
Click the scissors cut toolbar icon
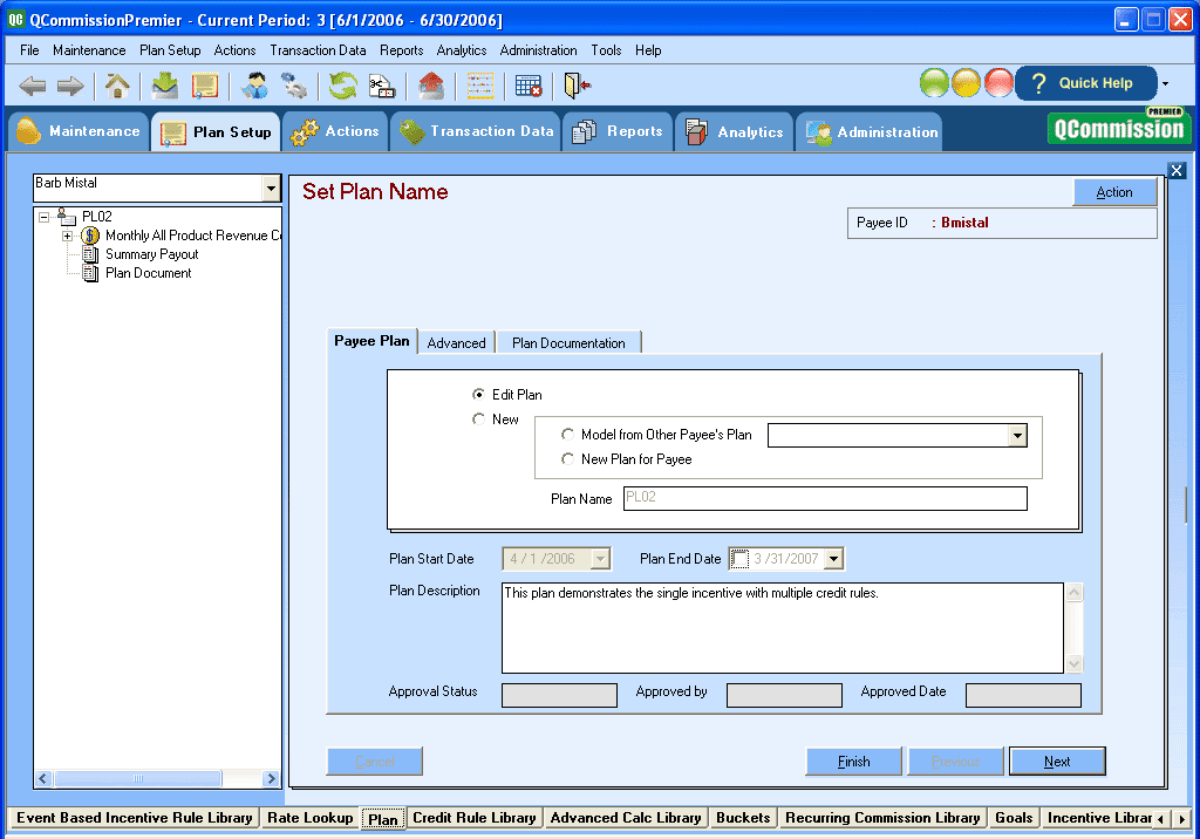pyautogui.click(x=382, y=86)
